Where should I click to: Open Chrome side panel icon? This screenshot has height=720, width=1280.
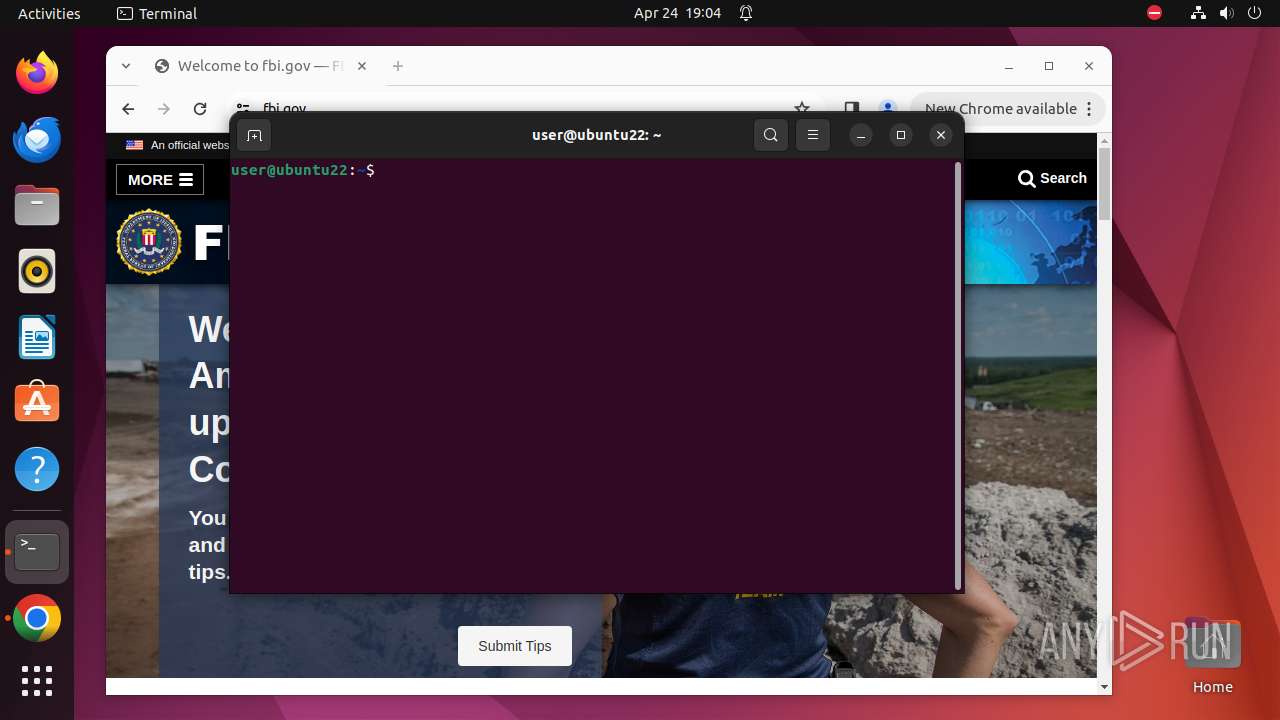[x=851, y=109]
